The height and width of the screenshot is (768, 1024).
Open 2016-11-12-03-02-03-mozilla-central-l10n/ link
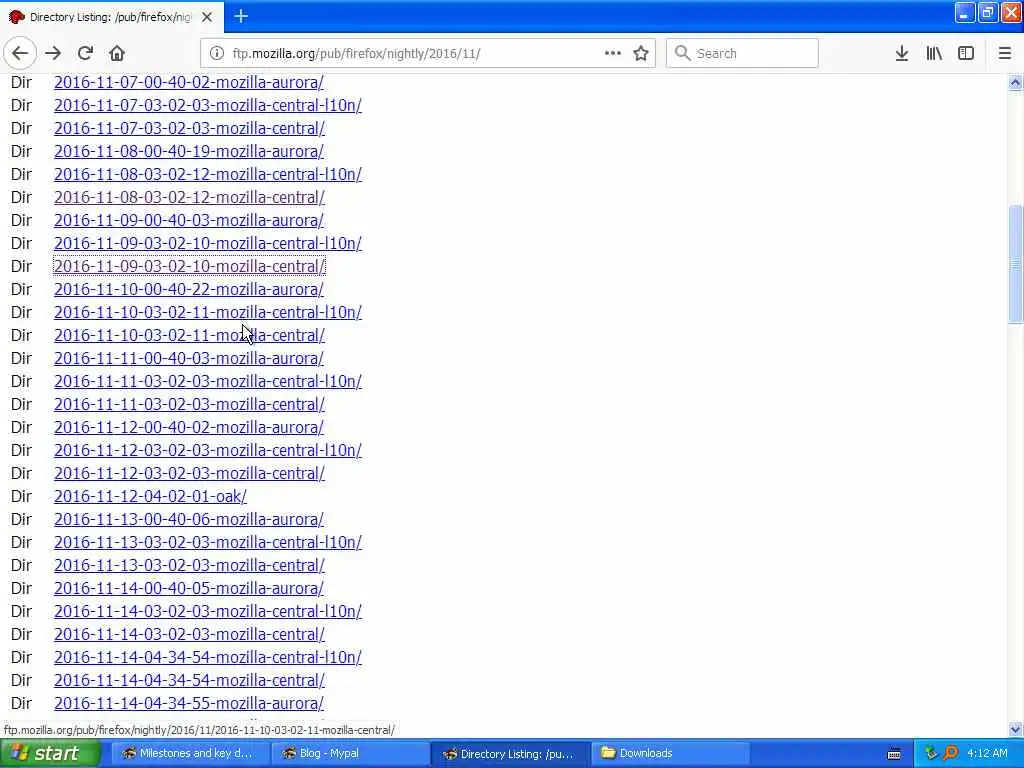tap(208, 450)
